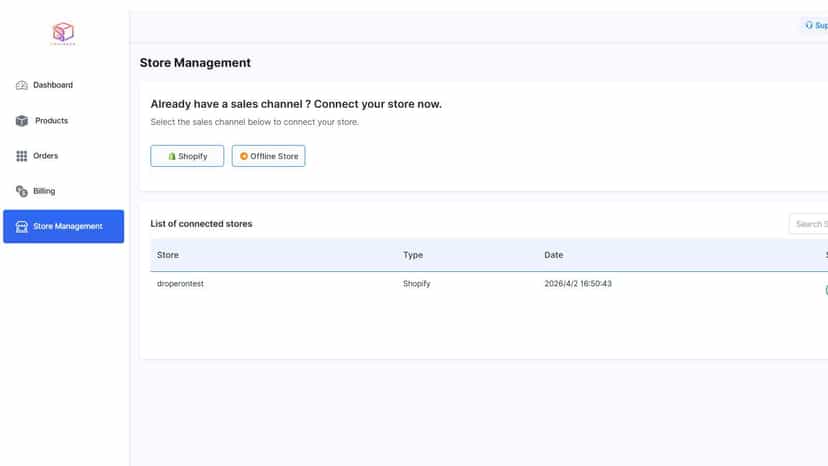Click the Shopify type cell in droperontest row
This screenshot has height=466, width=828.
pos(417,284)
